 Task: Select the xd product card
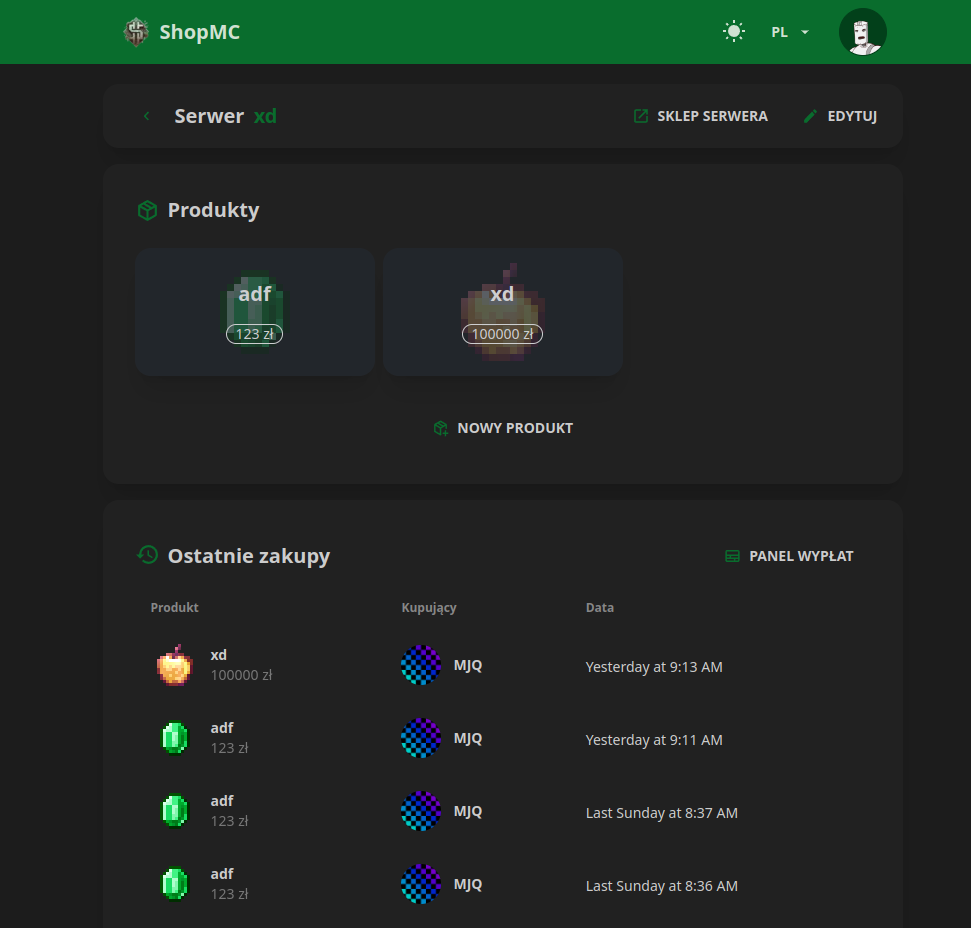point(502,312)
